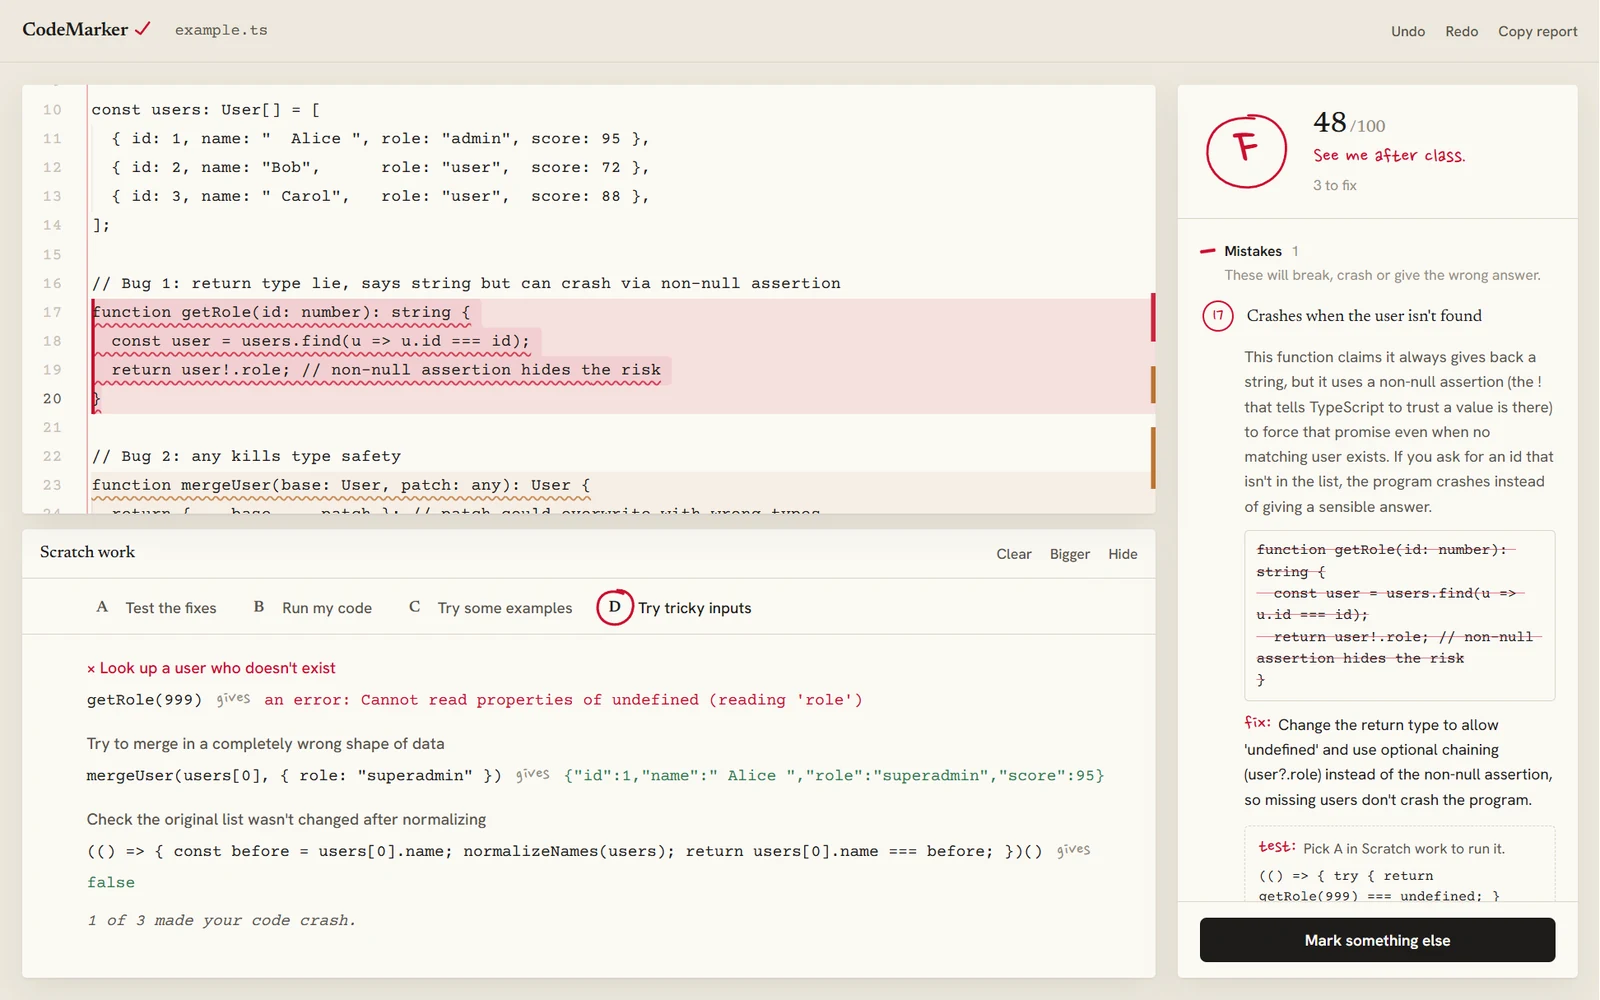Click the Carol user row code line
The height and width of the screenshot is (1000, 1600).
click(x=381, y=196)
